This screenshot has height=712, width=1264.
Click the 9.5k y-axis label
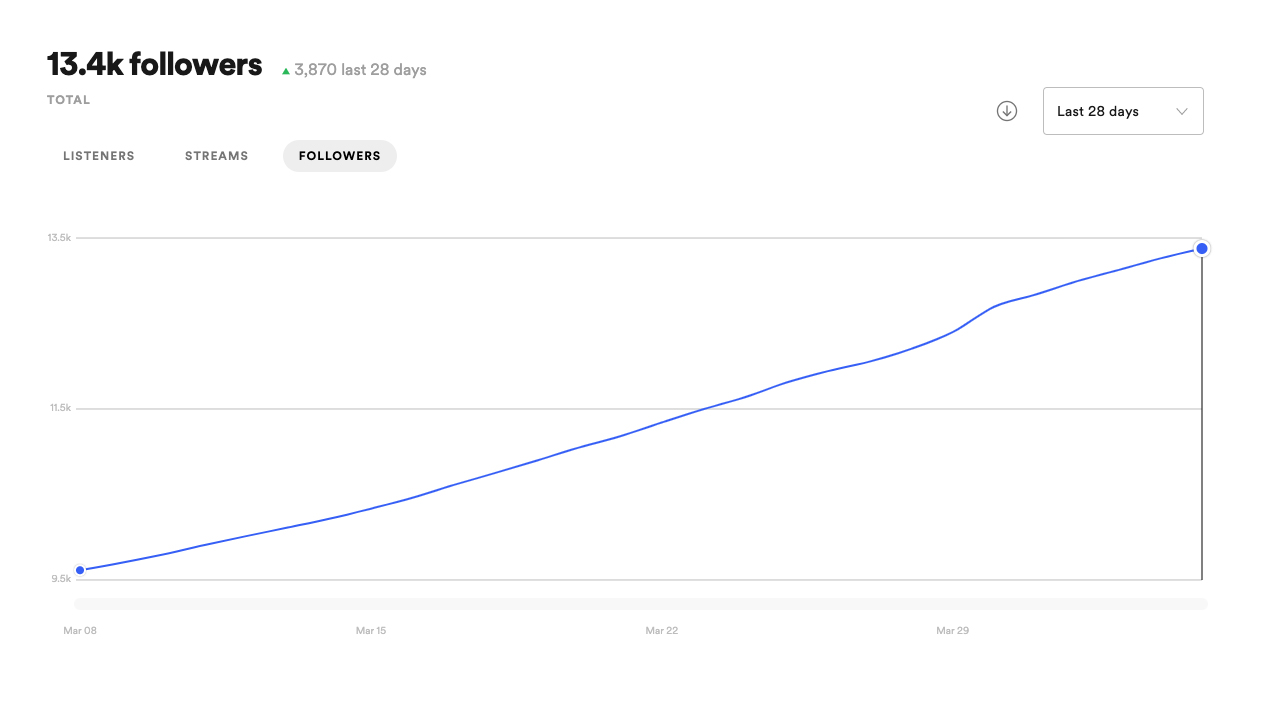click(x=59, y=579)
